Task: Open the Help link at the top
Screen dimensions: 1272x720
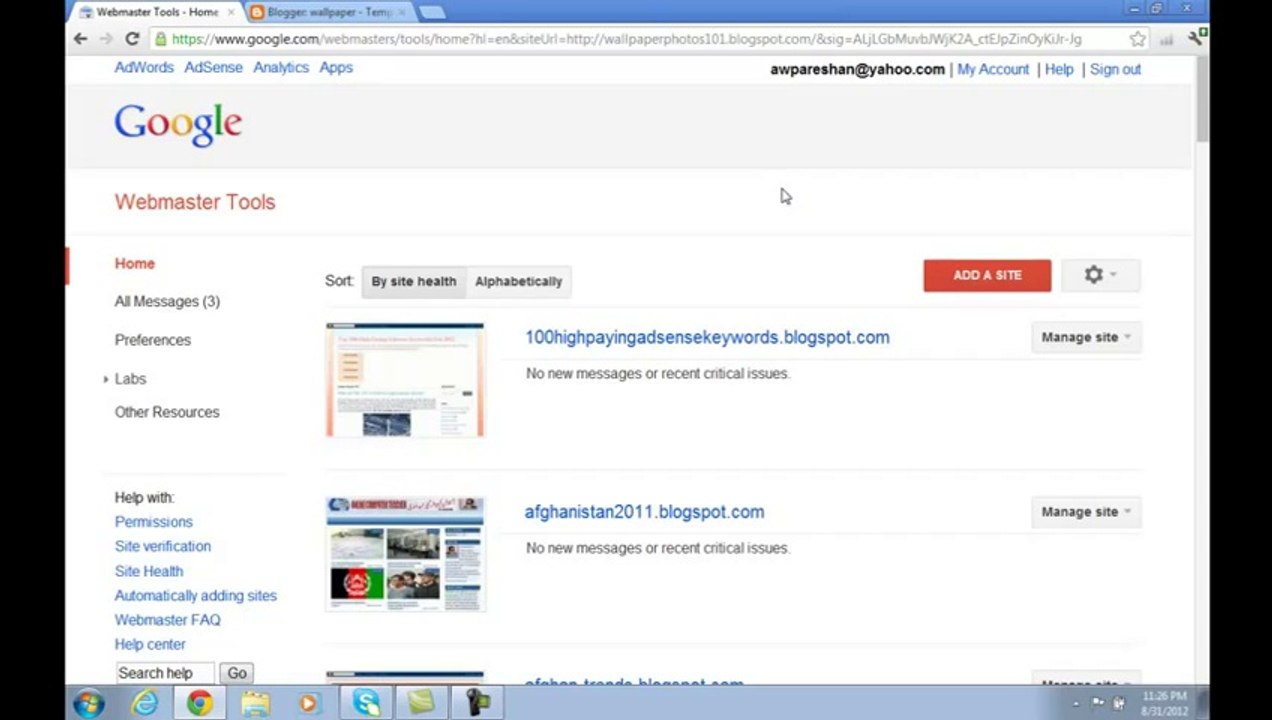Action: pyautogui.click(x=1059, y=69)
